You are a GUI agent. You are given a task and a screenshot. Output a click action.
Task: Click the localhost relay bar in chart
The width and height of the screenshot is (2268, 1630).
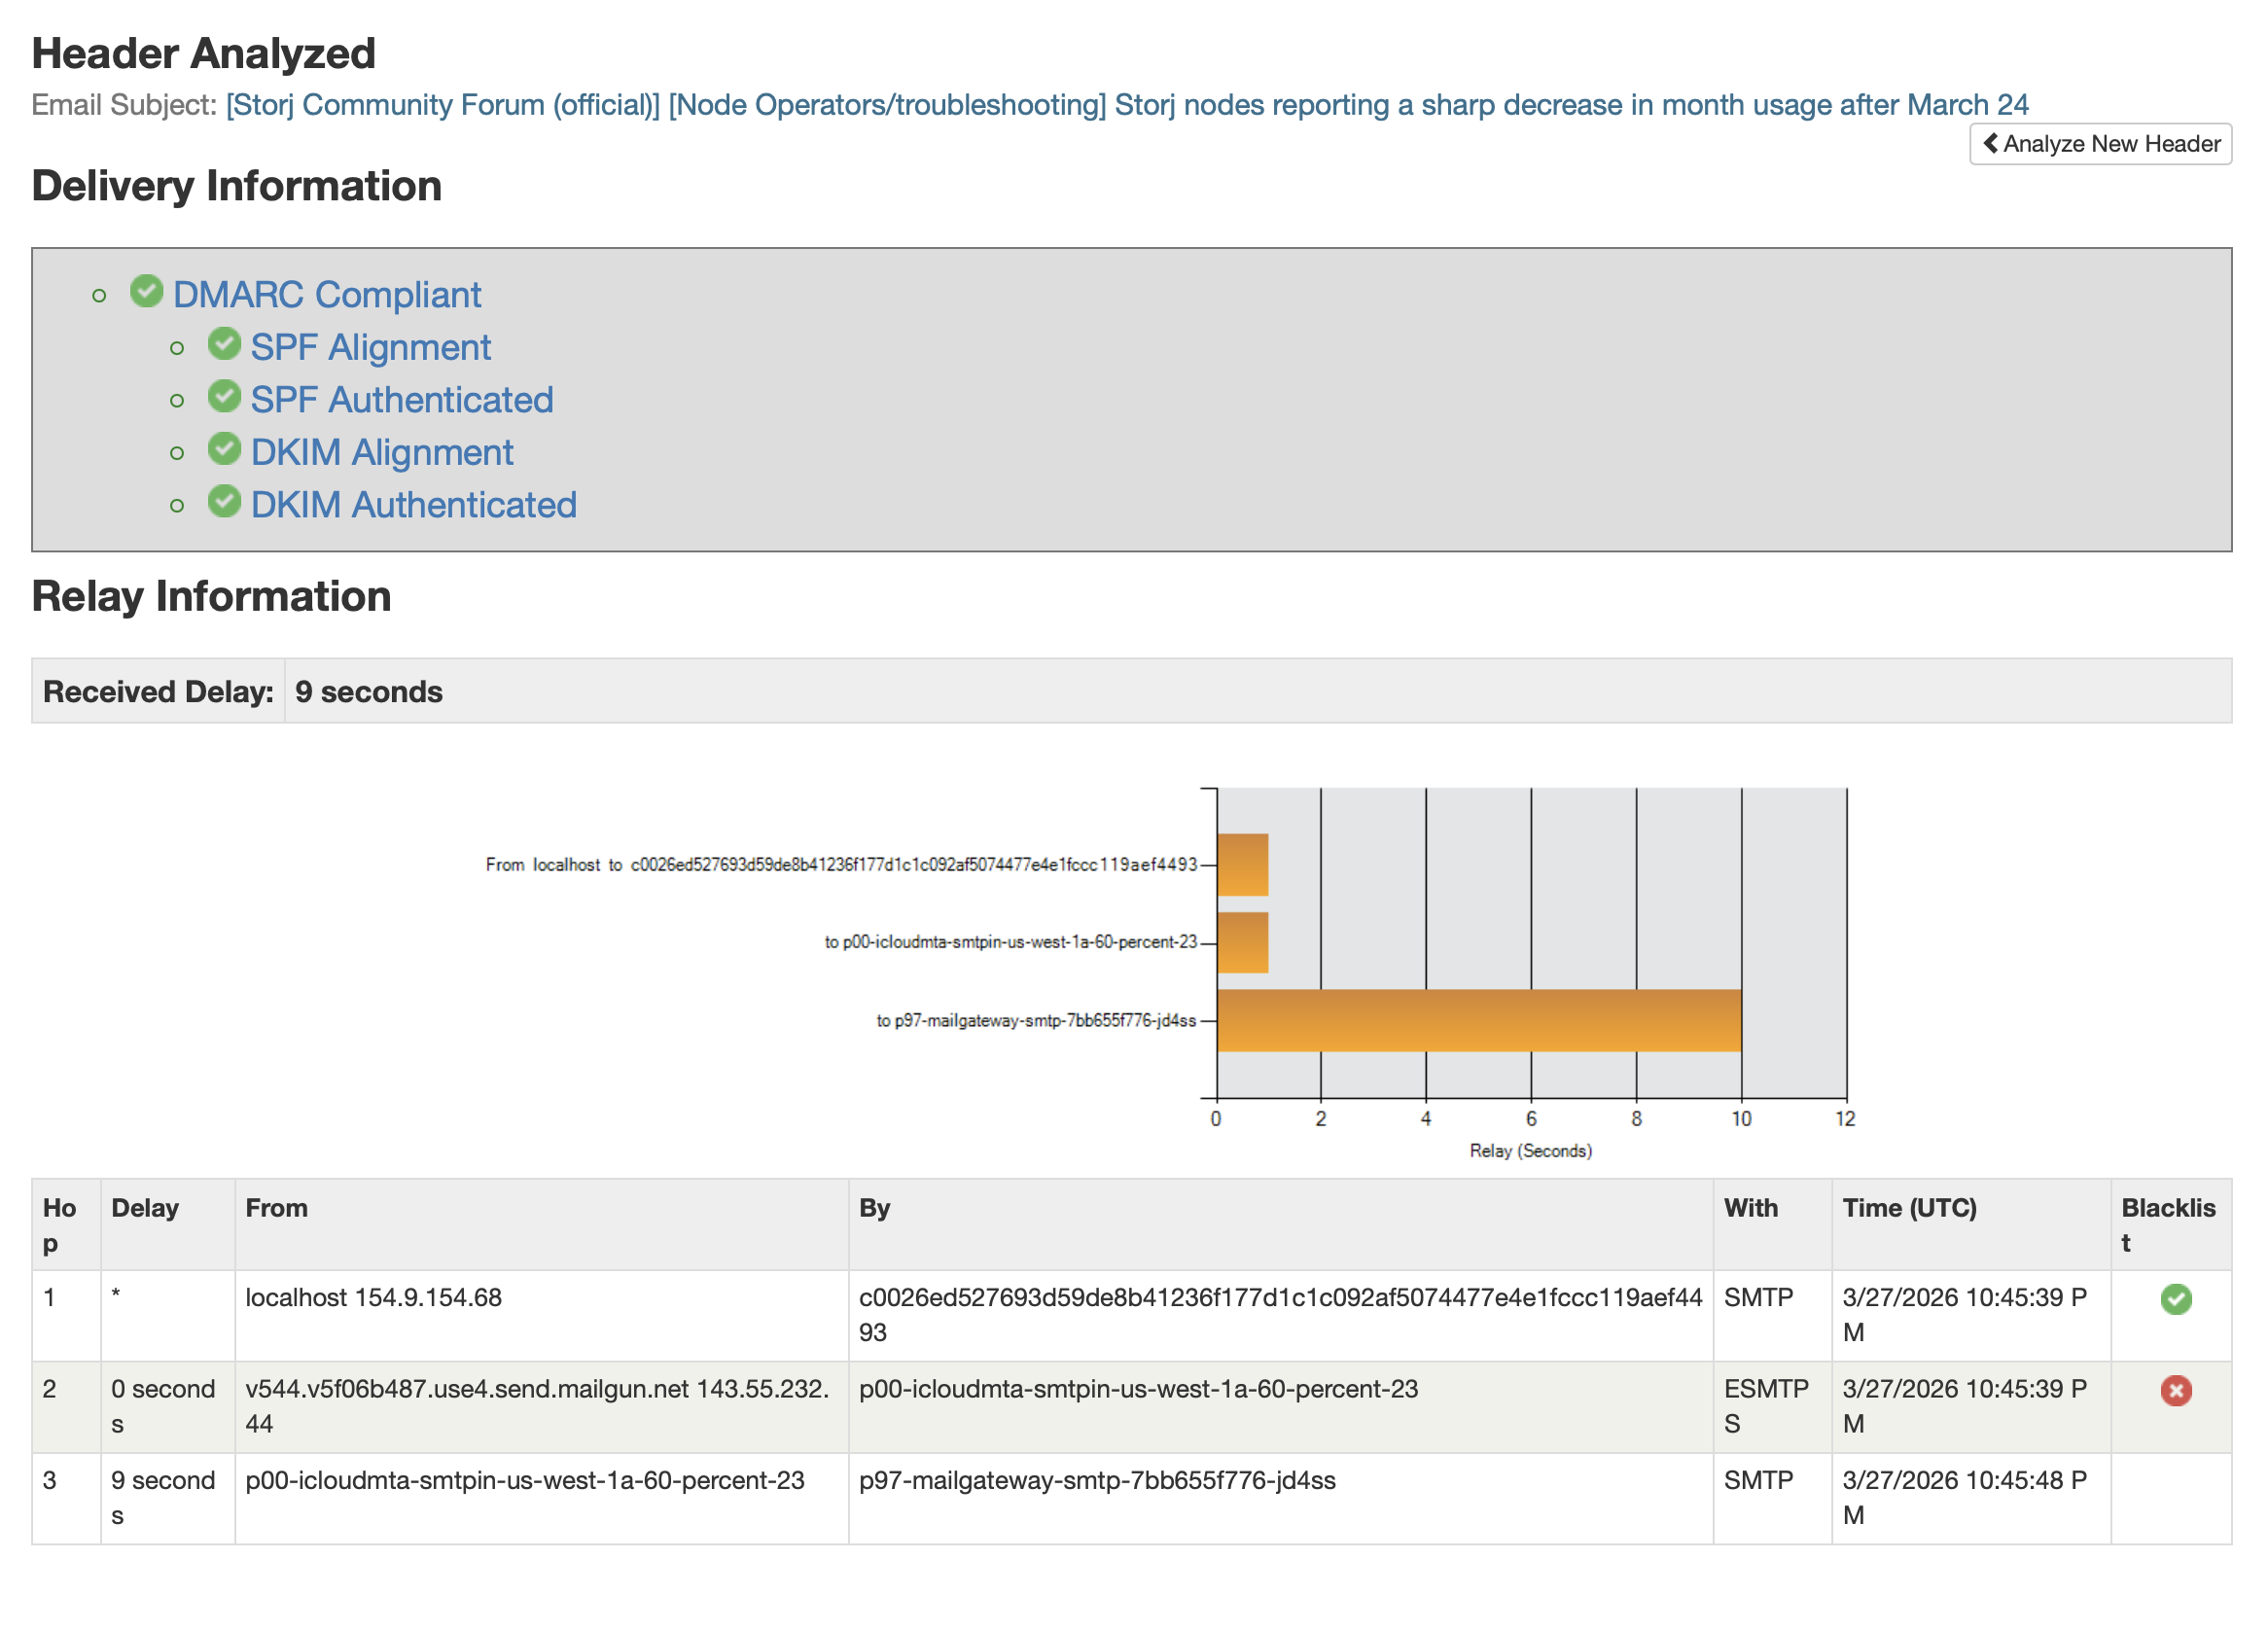1242,864
